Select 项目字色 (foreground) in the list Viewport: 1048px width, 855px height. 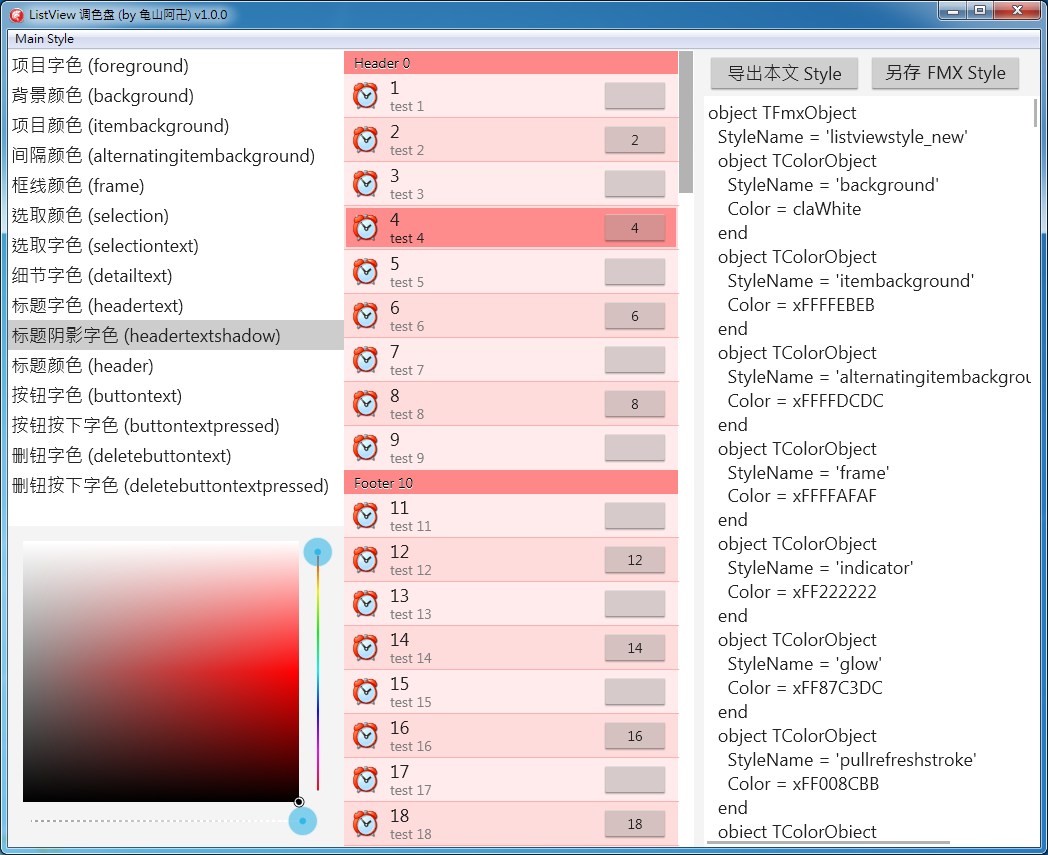point(176,66)
